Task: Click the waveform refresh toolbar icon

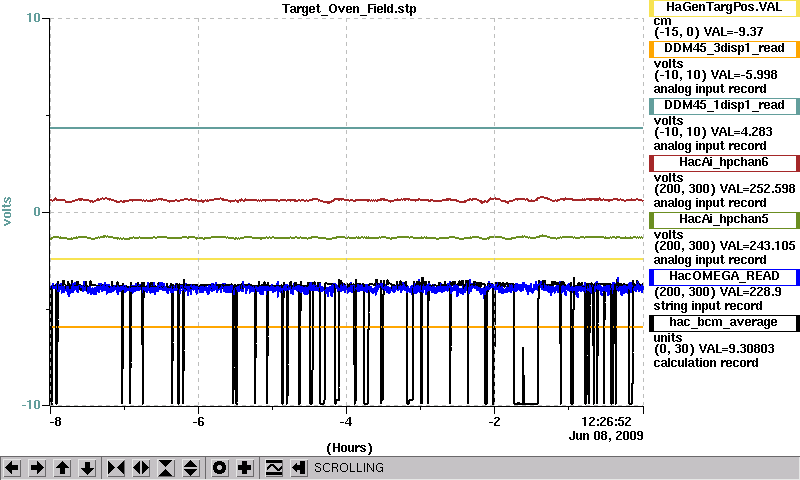Action: click(274, 468)
